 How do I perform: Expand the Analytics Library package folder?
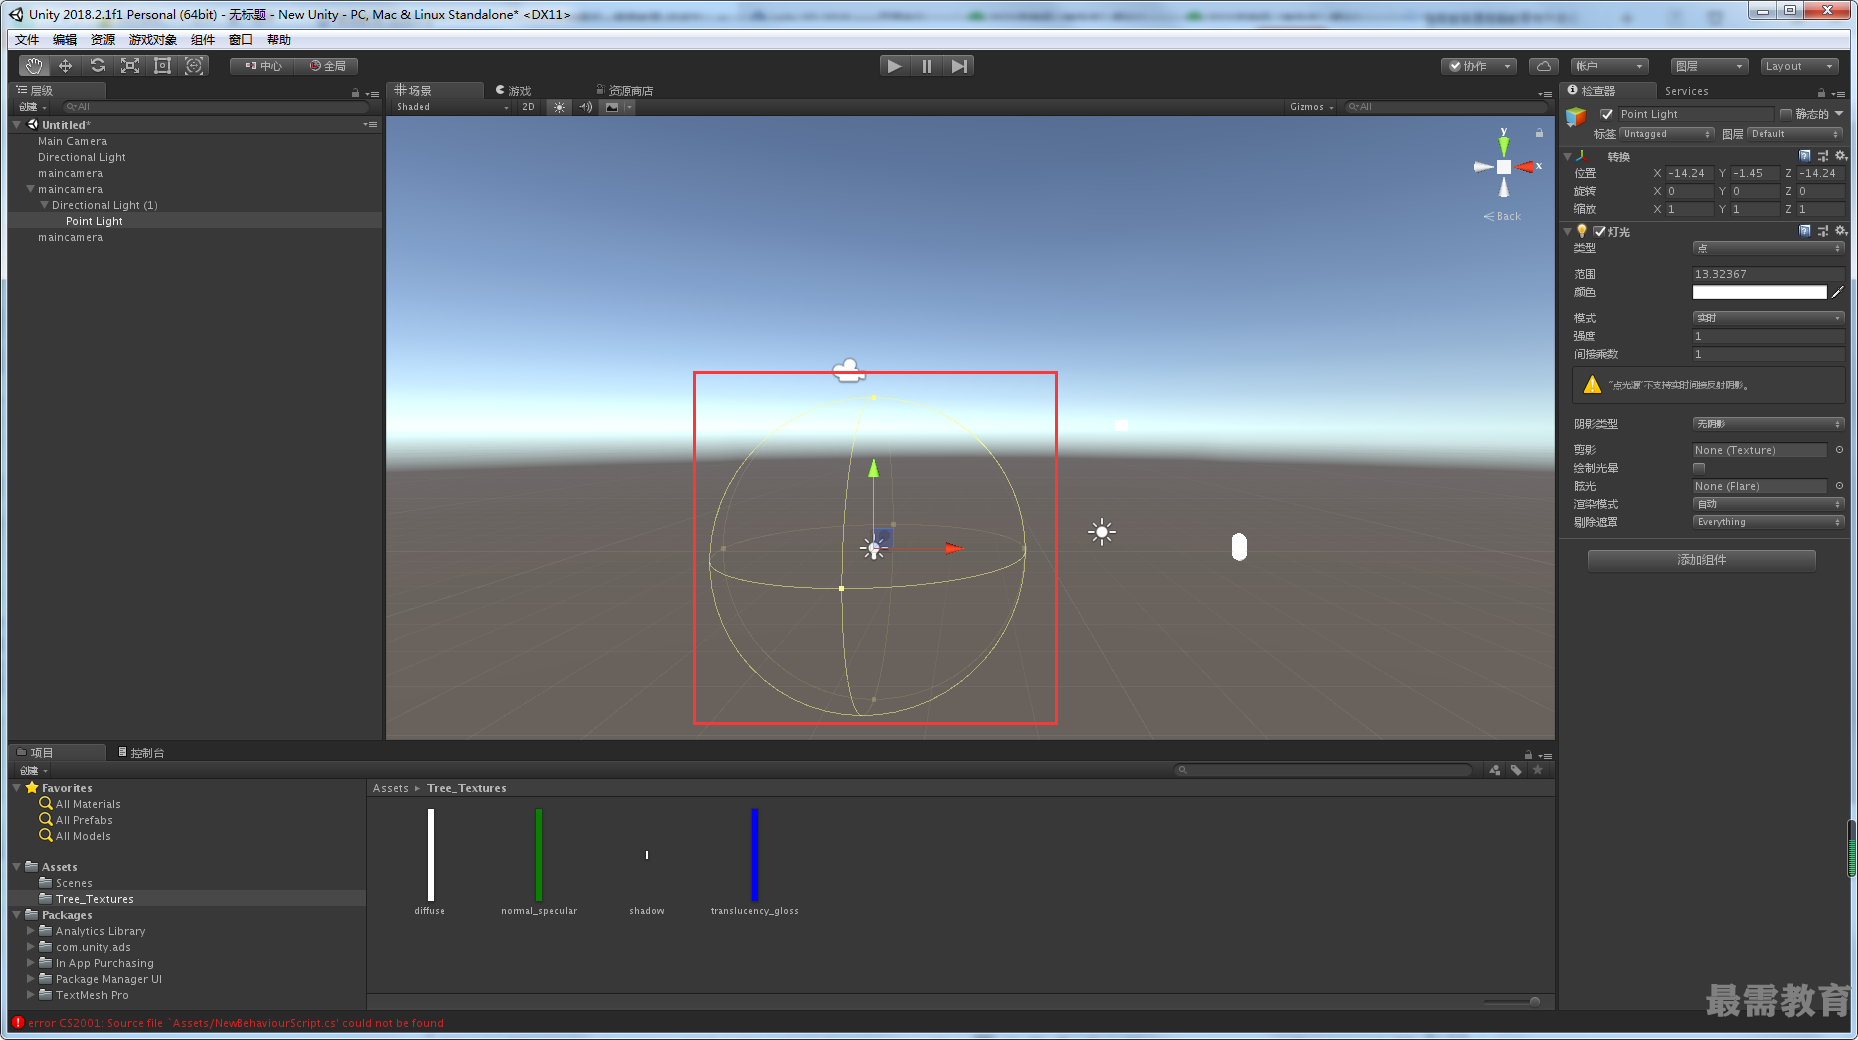point(30,931)
